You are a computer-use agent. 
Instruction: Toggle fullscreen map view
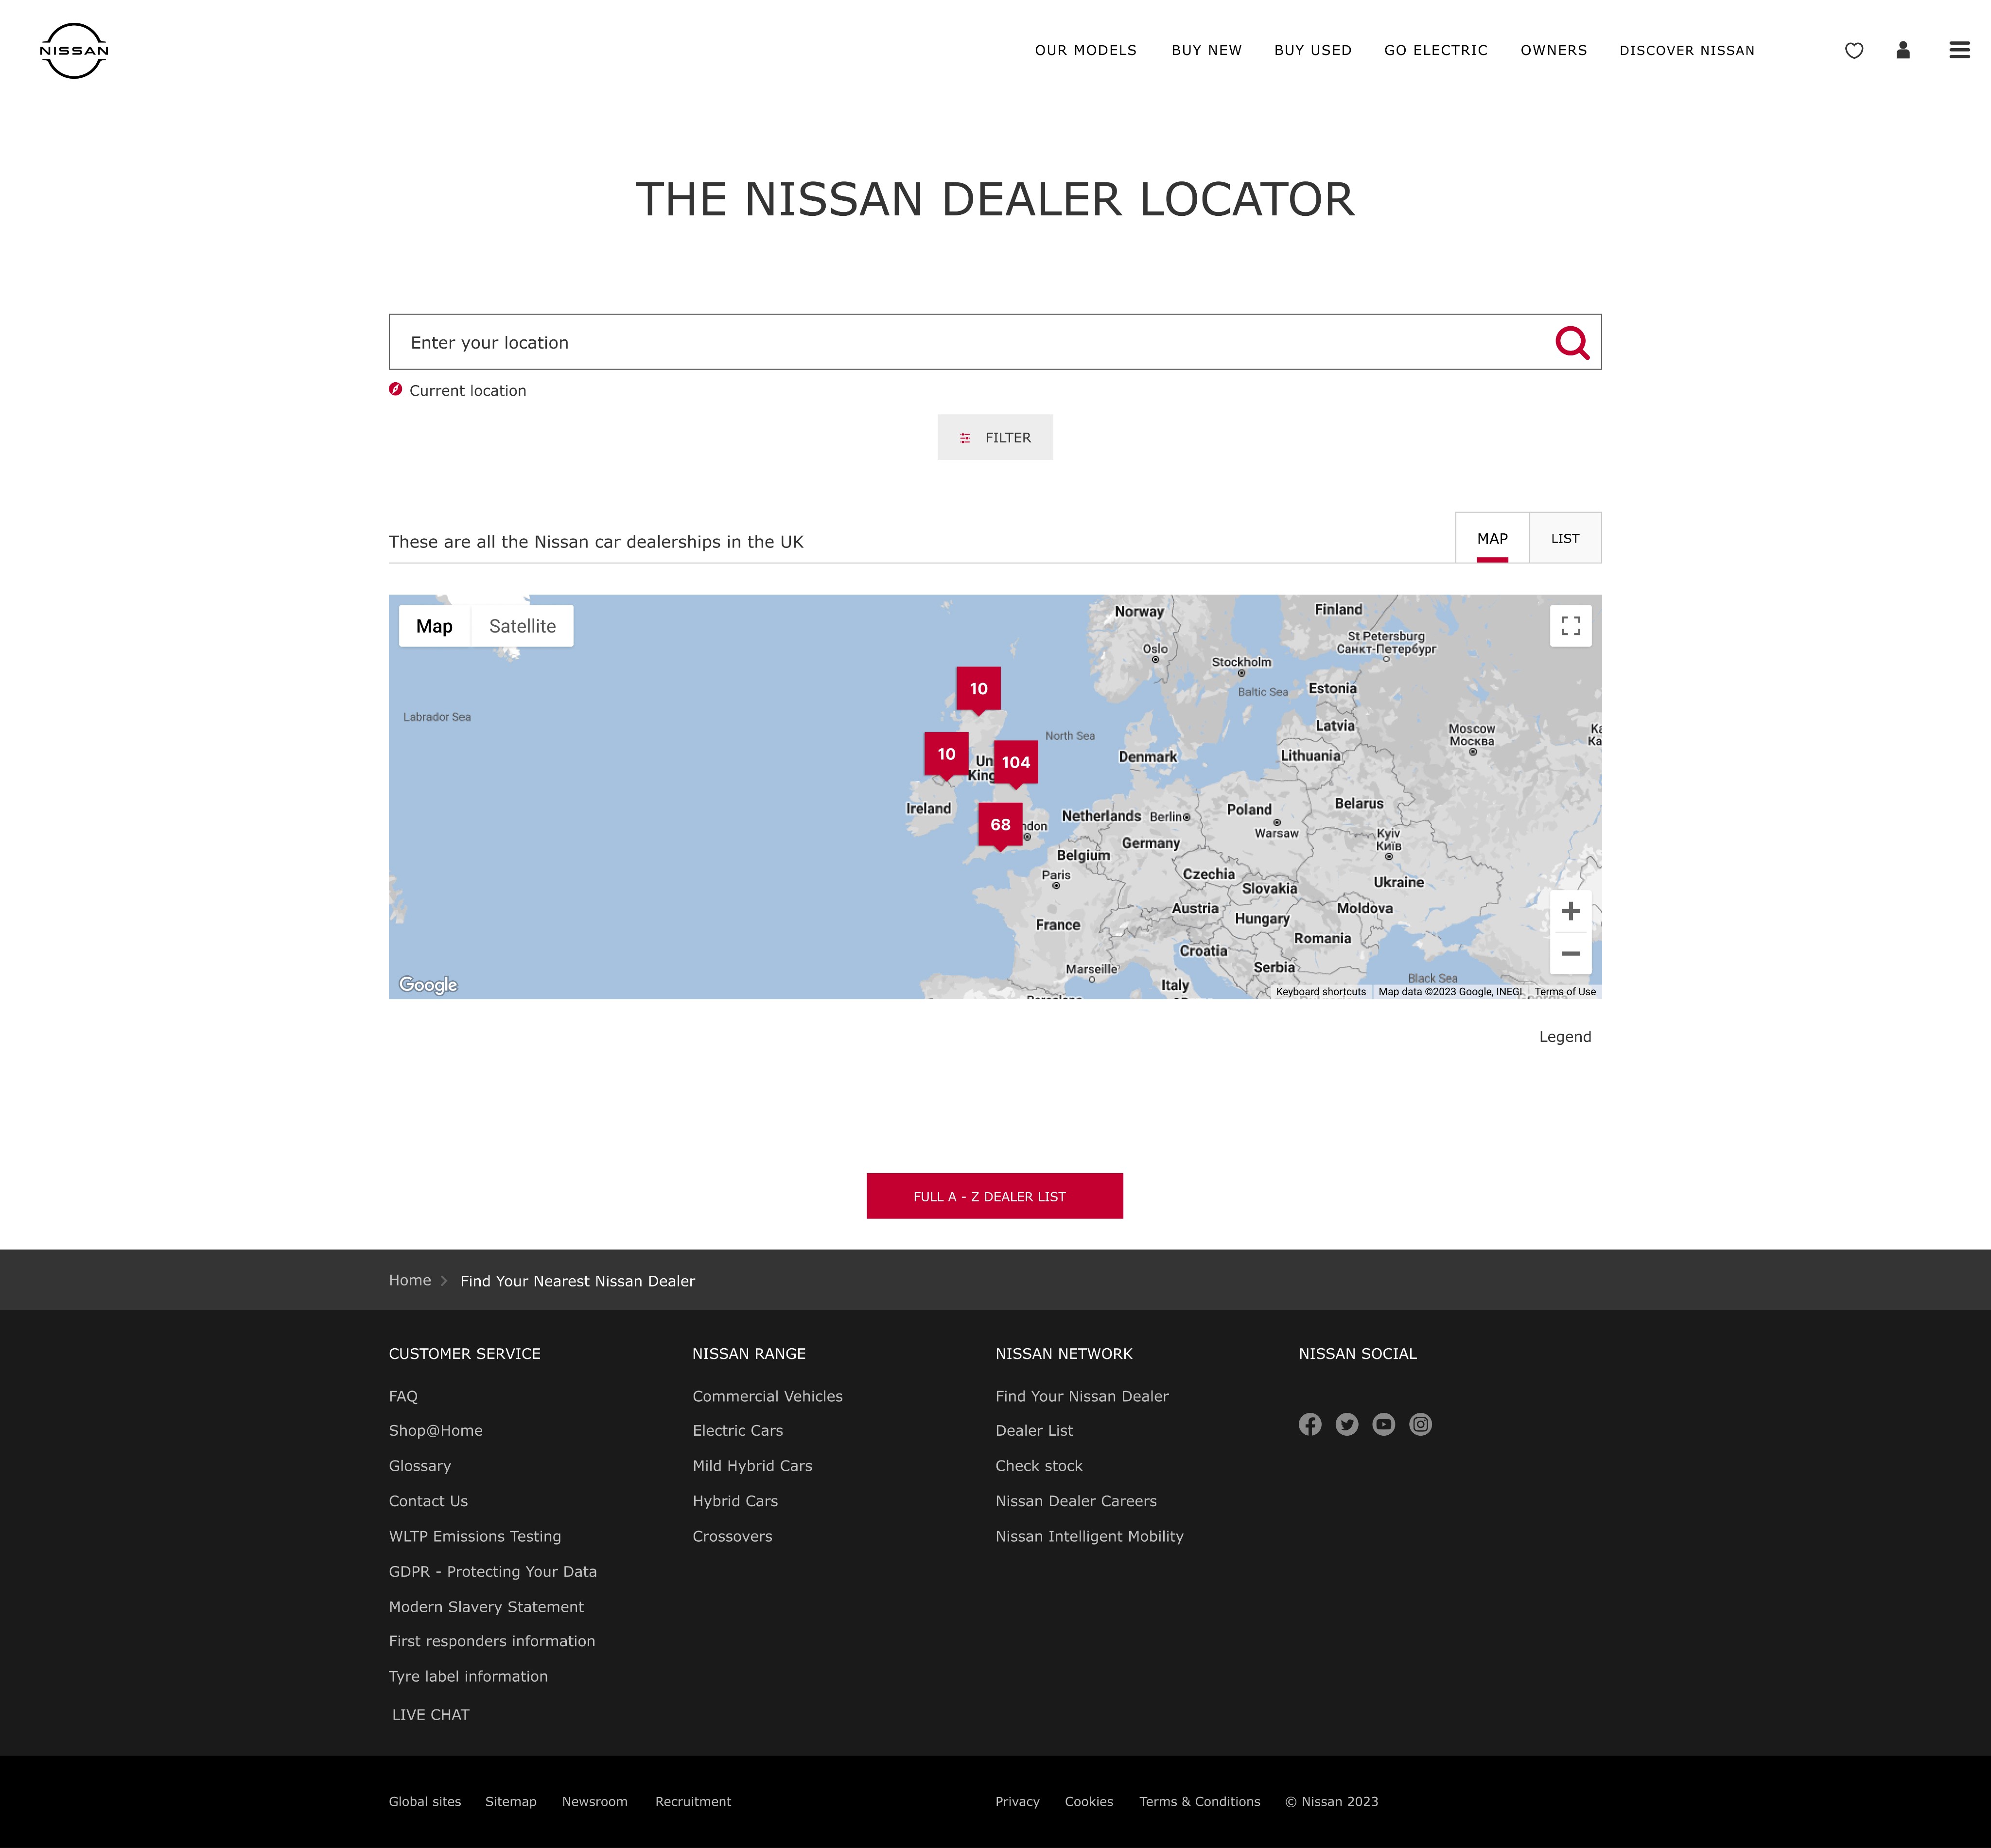tap(1570, 626)
